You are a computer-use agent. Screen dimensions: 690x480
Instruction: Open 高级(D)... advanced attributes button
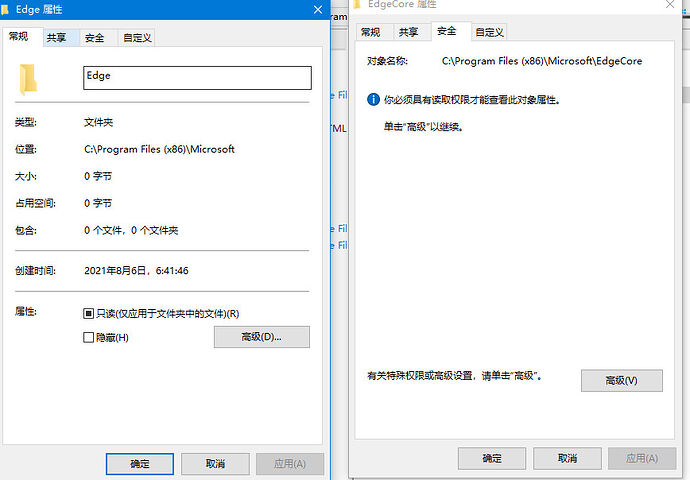click(x=261, y=337)
